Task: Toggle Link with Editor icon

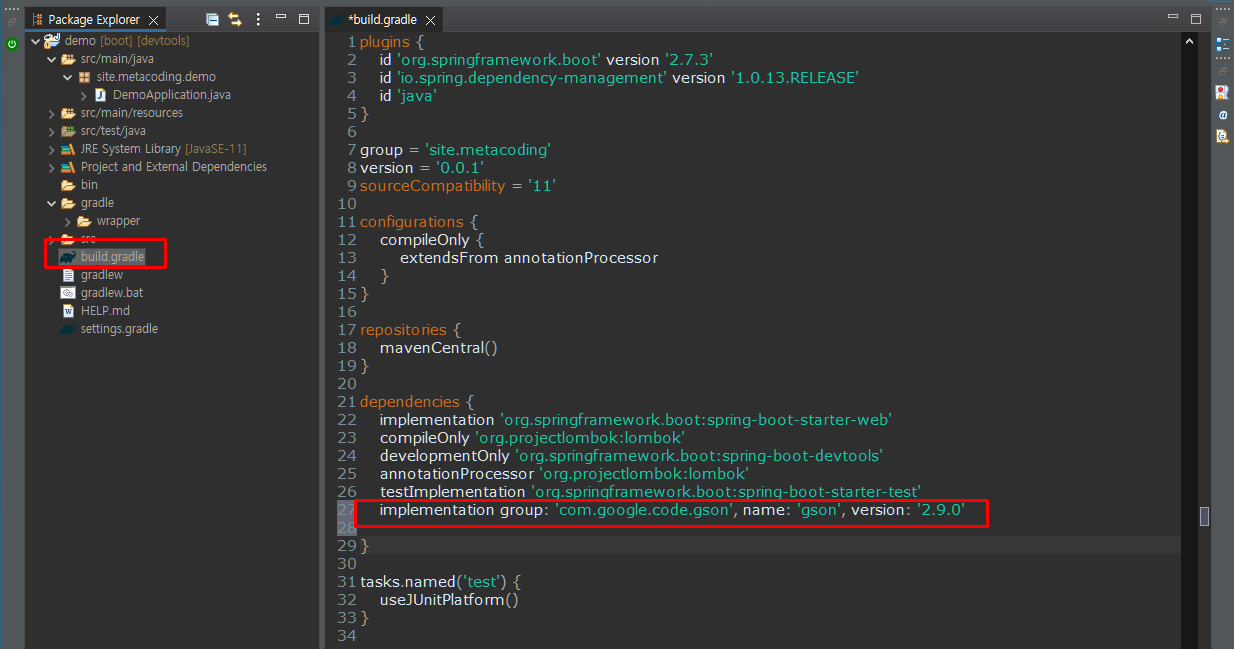Action: [x=235, y=19]
